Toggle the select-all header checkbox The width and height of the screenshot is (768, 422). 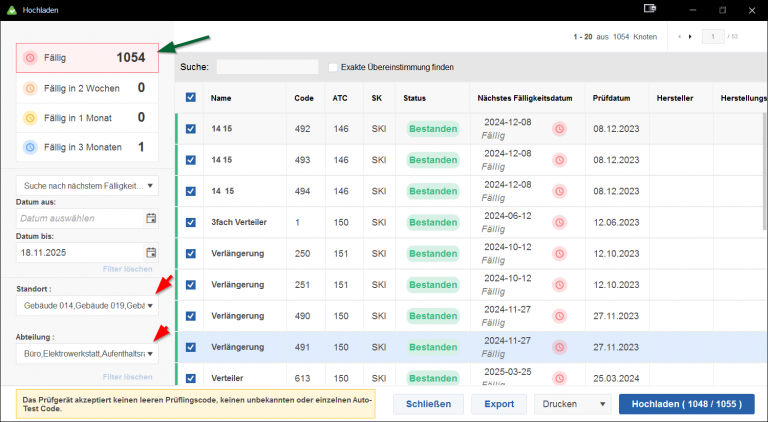coord(190,98)
